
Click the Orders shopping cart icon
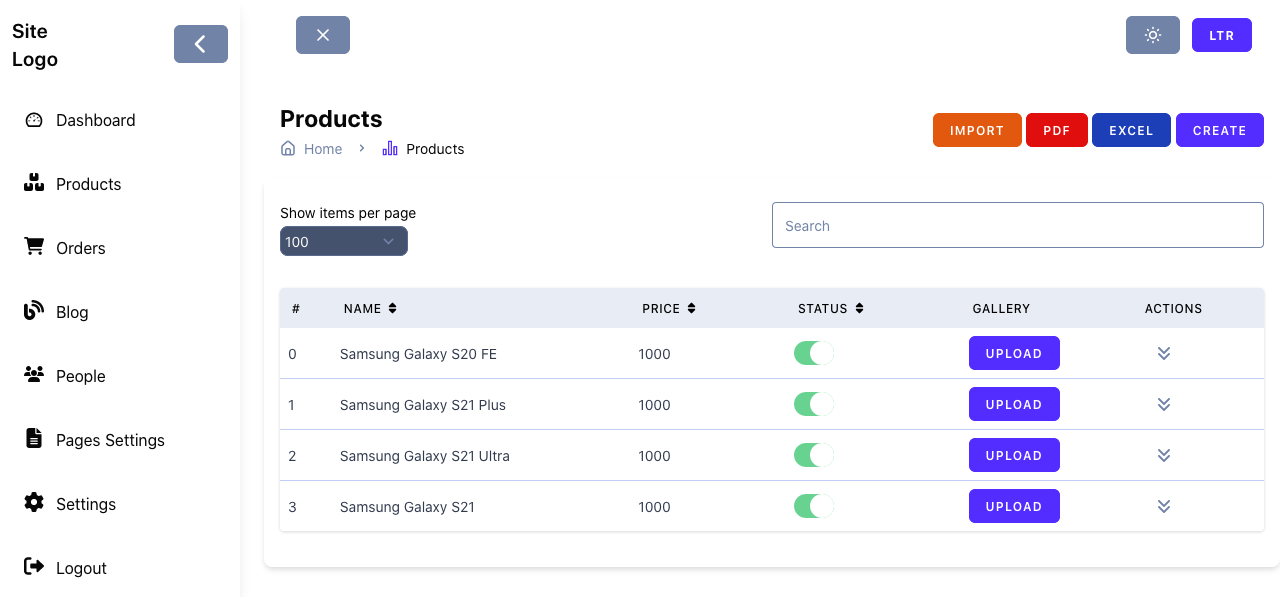click(x=34, y=247)
